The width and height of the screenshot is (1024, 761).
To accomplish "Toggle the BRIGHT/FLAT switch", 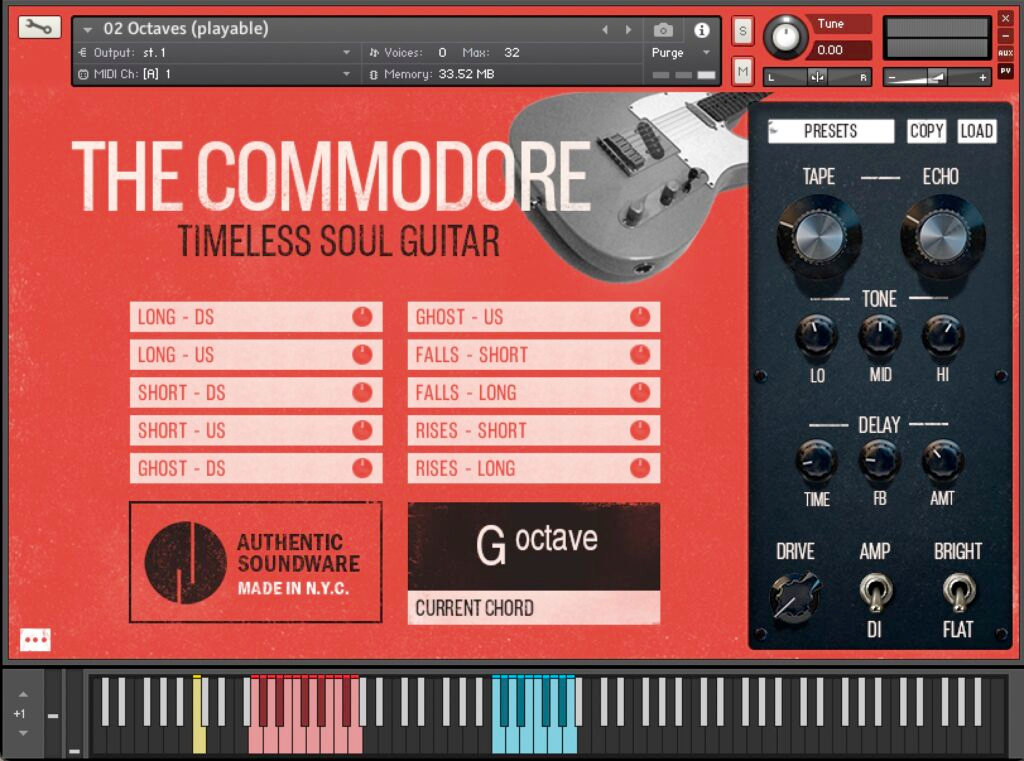I will click(958, 592).
